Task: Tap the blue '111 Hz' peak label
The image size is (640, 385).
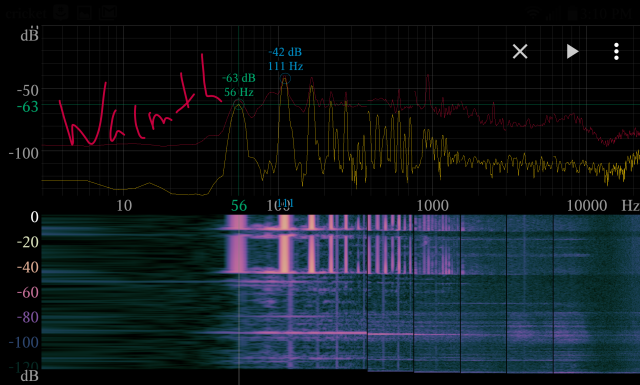Action: pos(285,66)
